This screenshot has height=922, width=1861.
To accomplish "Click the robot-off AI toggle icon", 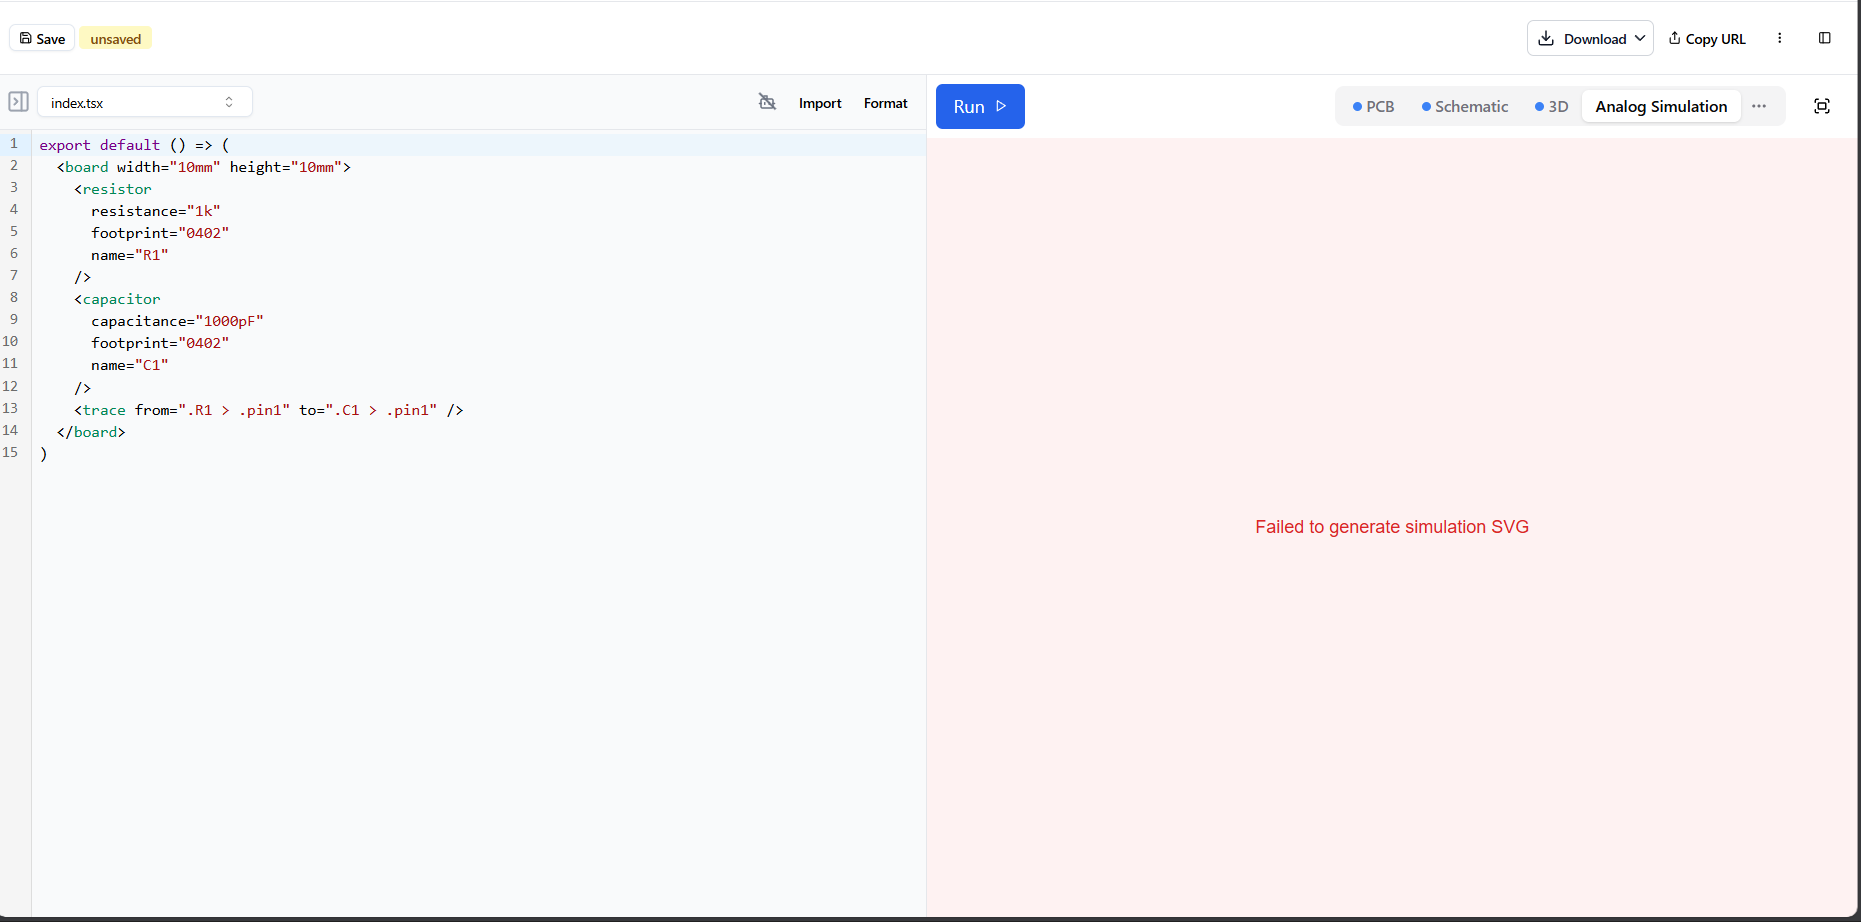I will click(x=767, y=102).
